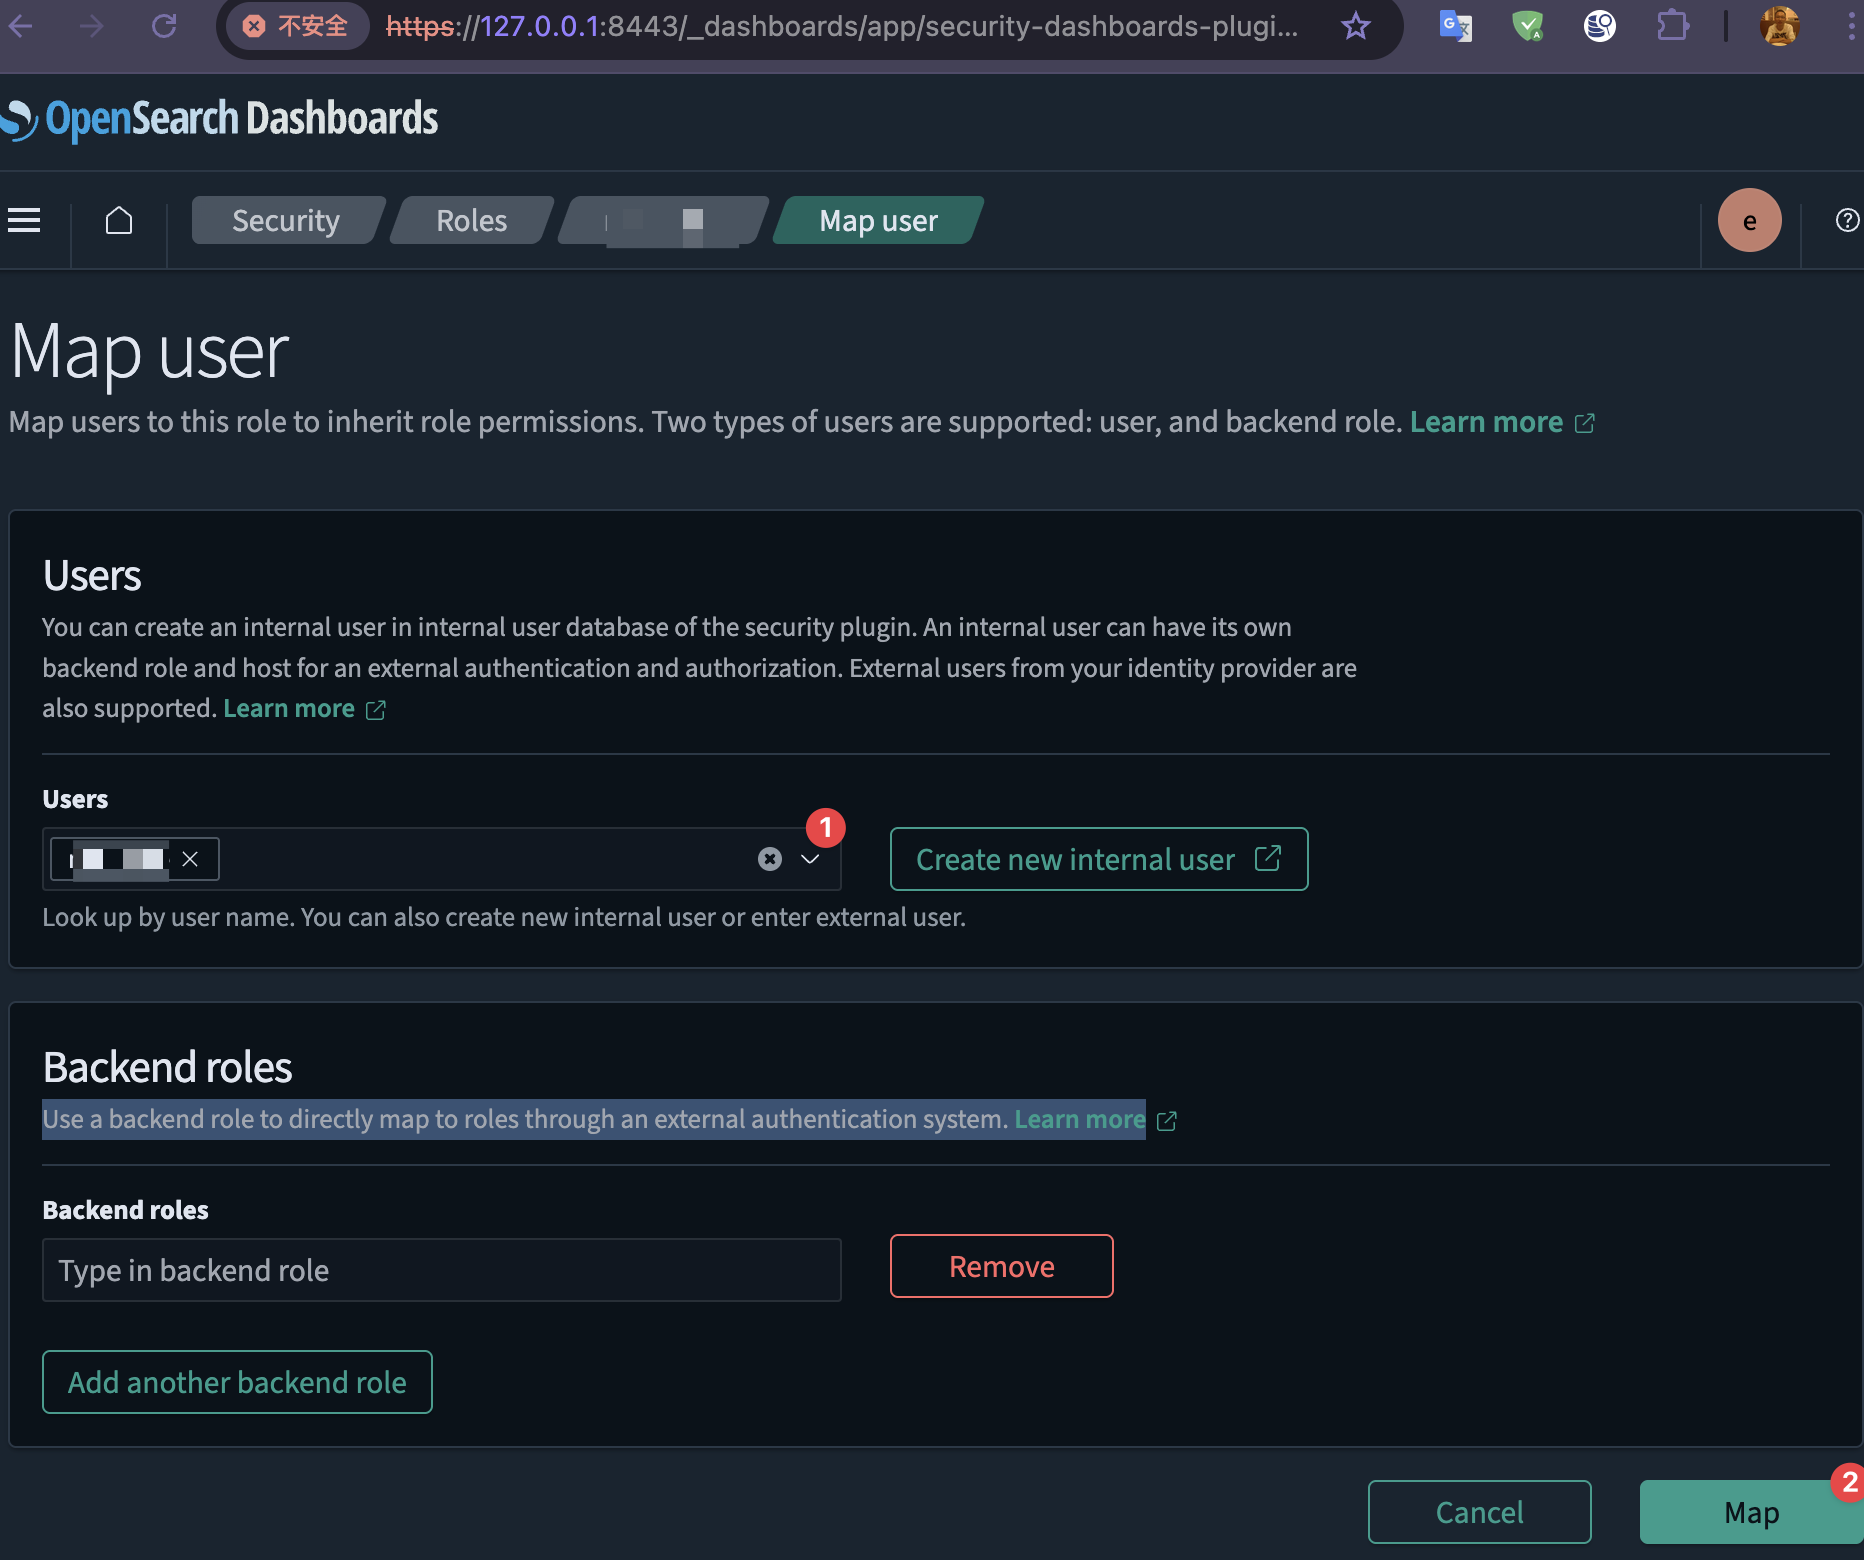Focus the Type in backend role field

(x=441, y=1270)
